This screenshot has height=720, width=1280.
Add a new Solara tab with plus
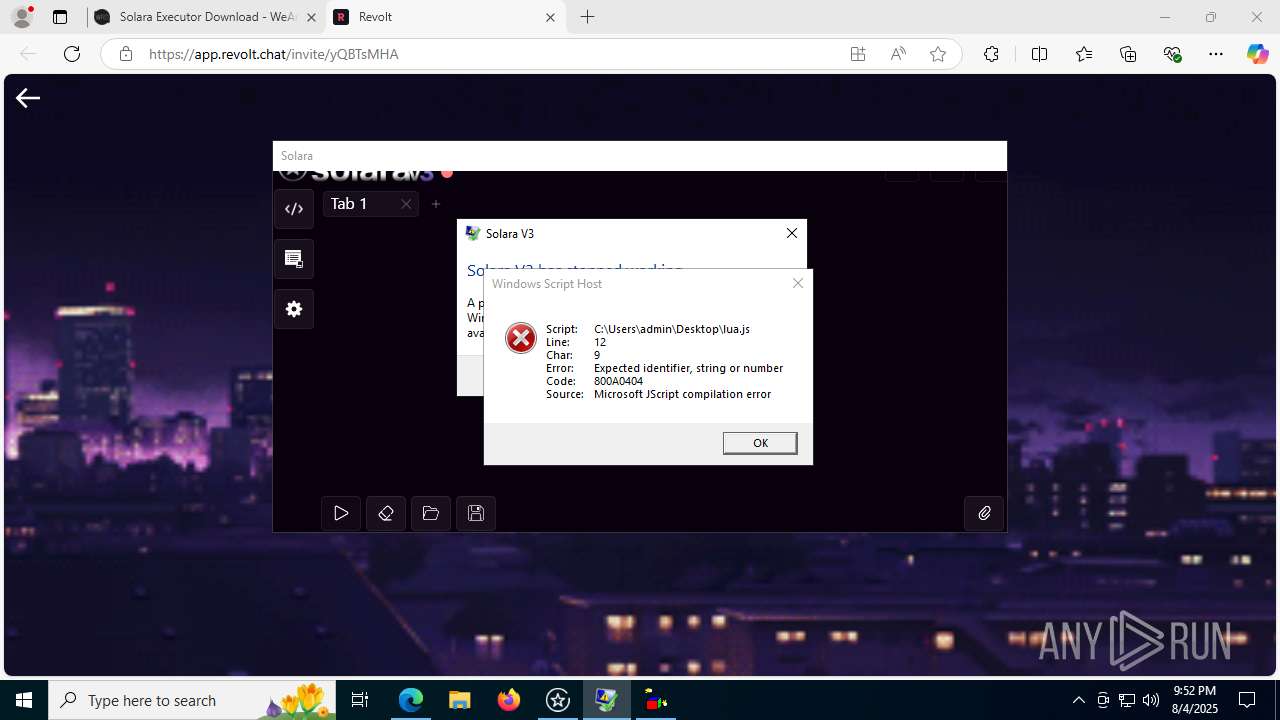click(436, 204)
